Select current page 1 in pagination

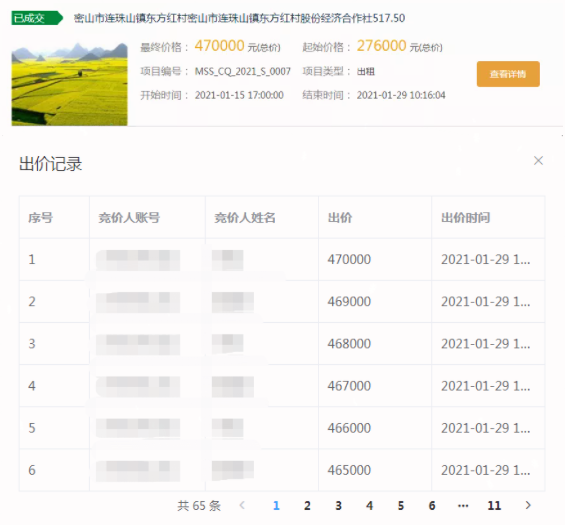[276, 505]
